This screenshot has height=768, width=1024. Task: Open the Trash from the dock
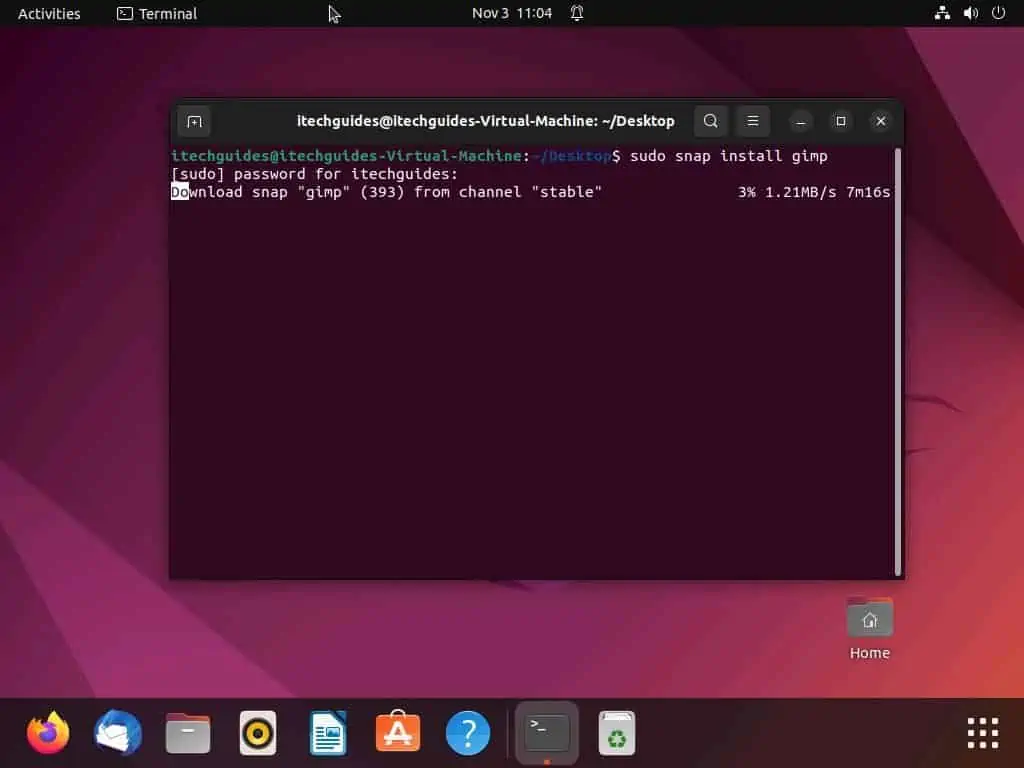616,732
